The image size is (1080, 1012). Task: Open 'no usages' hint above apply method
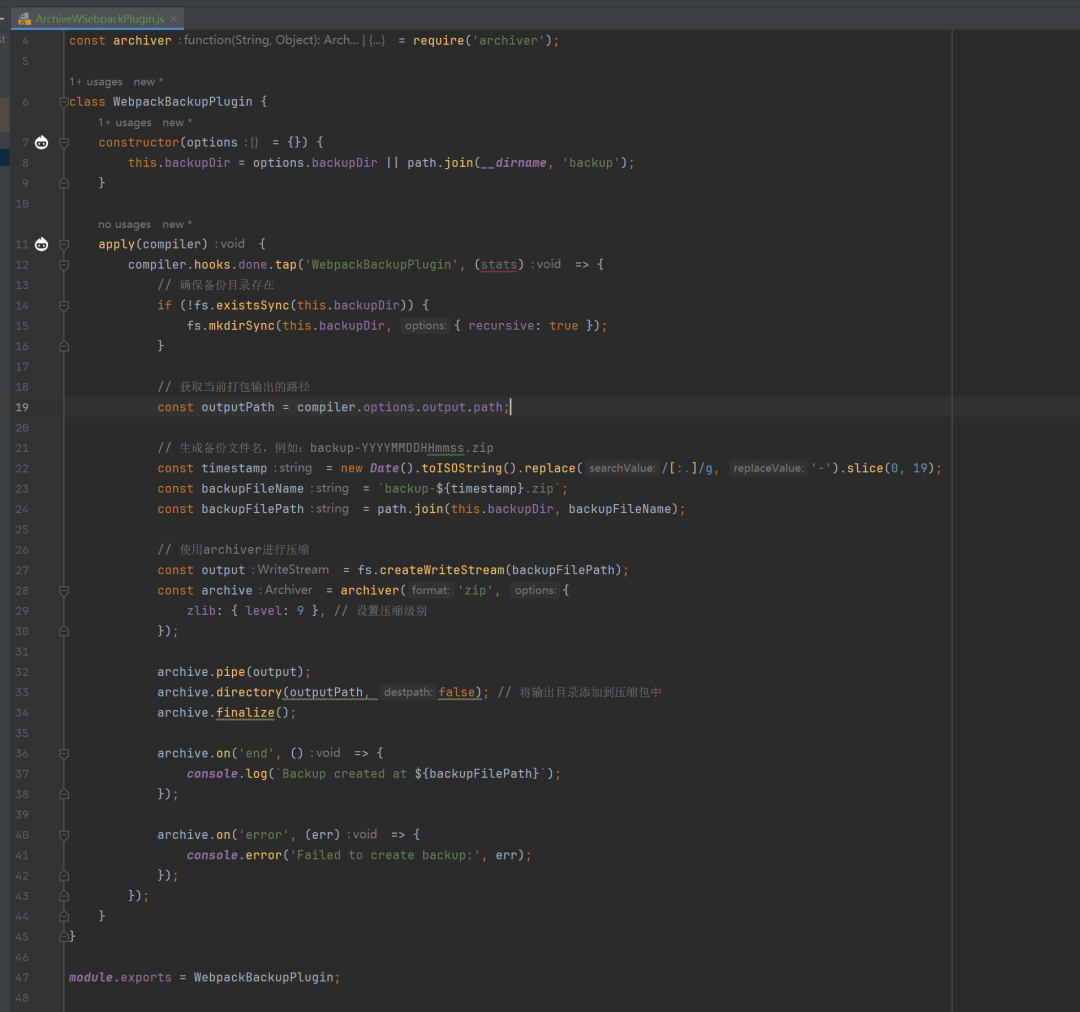point(124,225)
